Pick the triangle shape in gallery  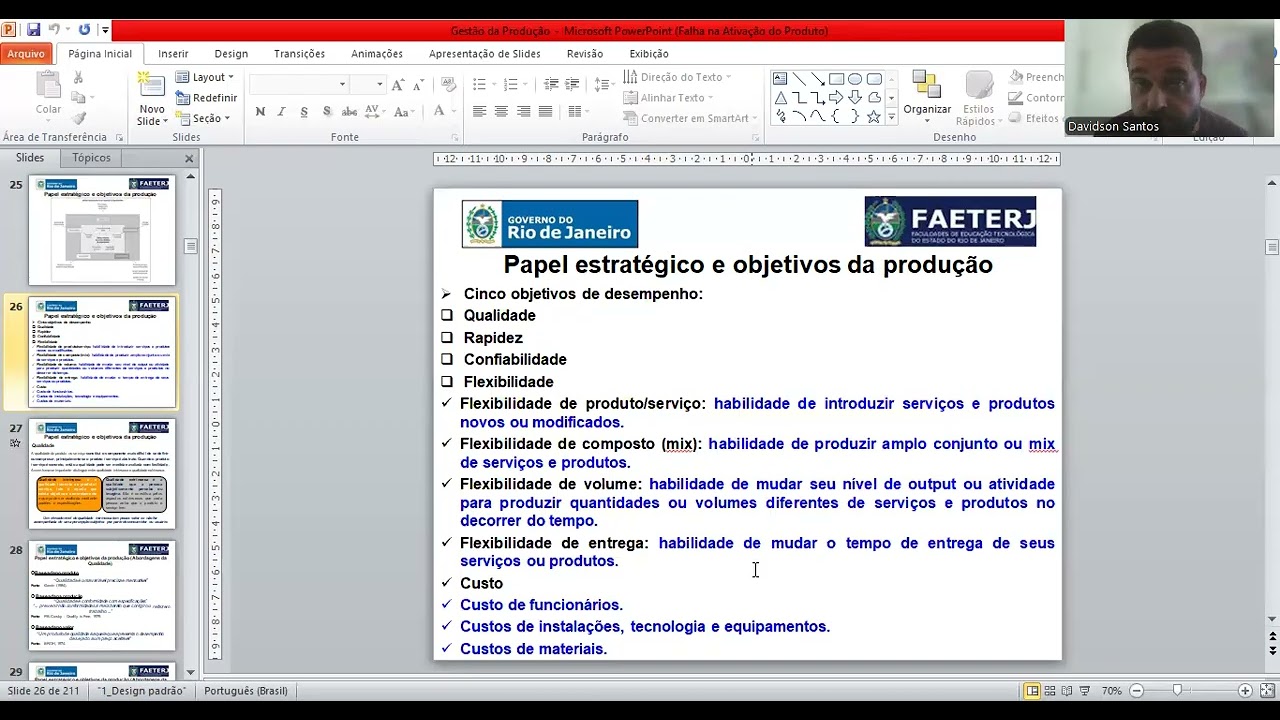(x=780, y=98)
